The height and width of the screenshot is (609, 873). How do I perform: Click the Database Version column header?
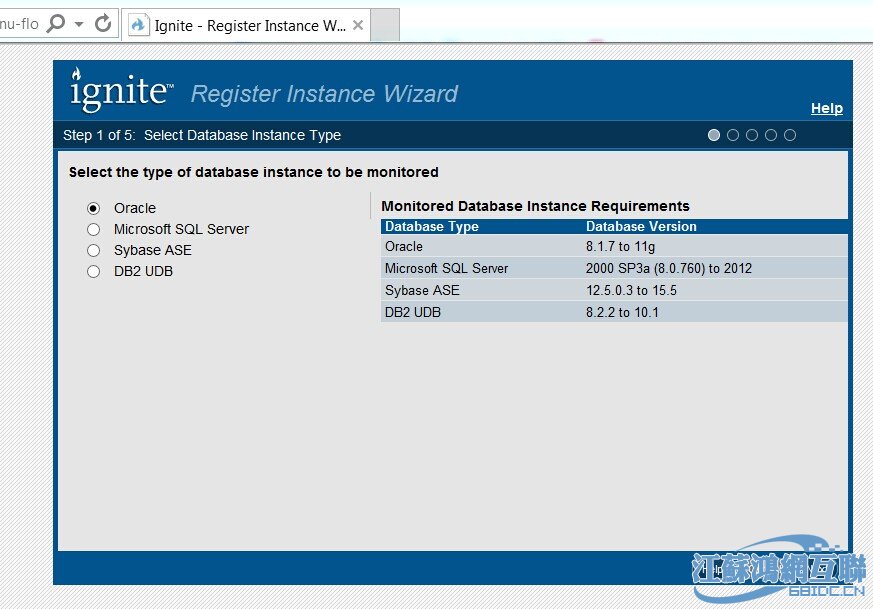(641, 227)
